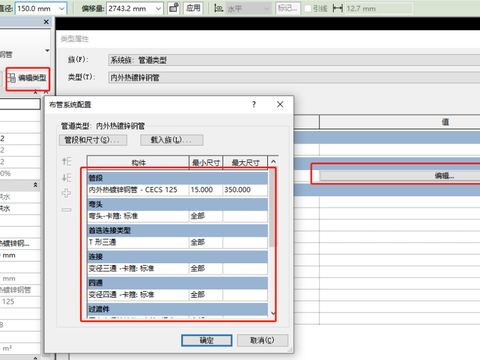This screenshot has height=360, width=480.
Task: Click the 弯头 section header
Action: (x=178, y=204)
